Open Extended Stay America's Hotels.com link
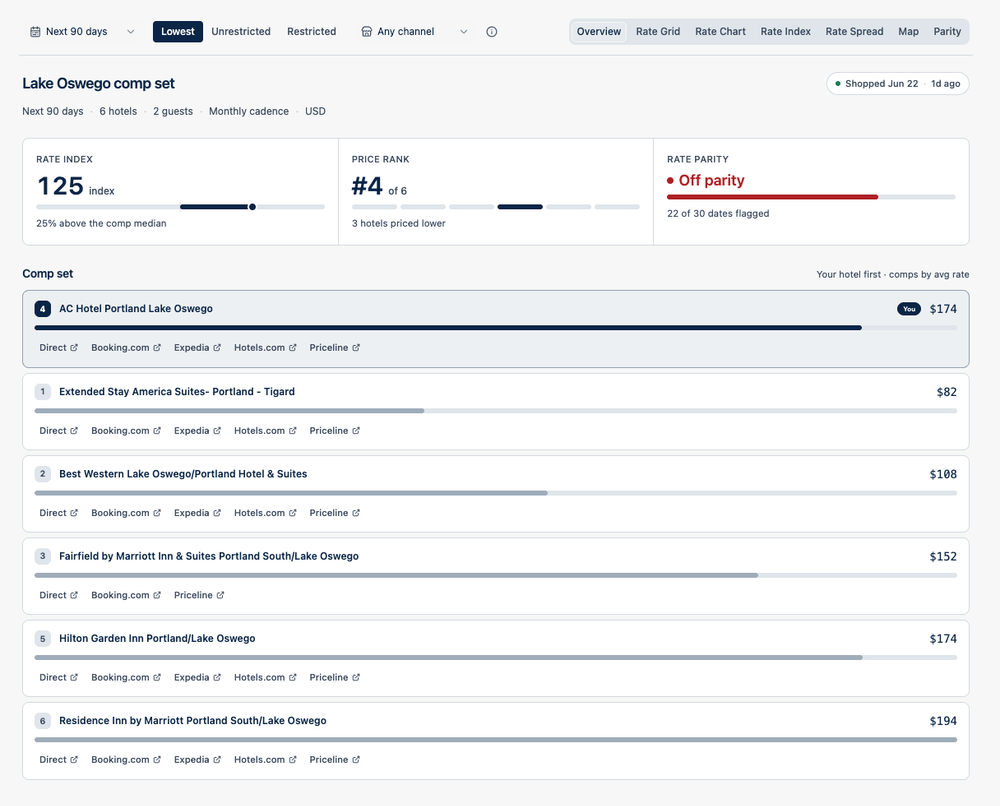The height and width of the screenshot is (806, 1000). point(265,430)
